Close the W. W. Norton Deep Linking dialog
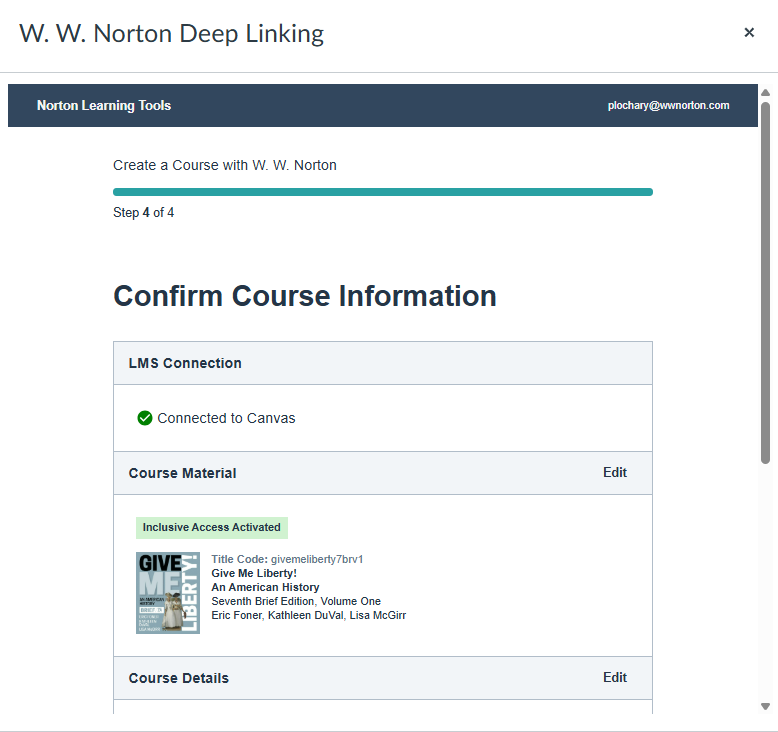Image resolution: width=778 pixels, height=732 pixels. [749, 33]
